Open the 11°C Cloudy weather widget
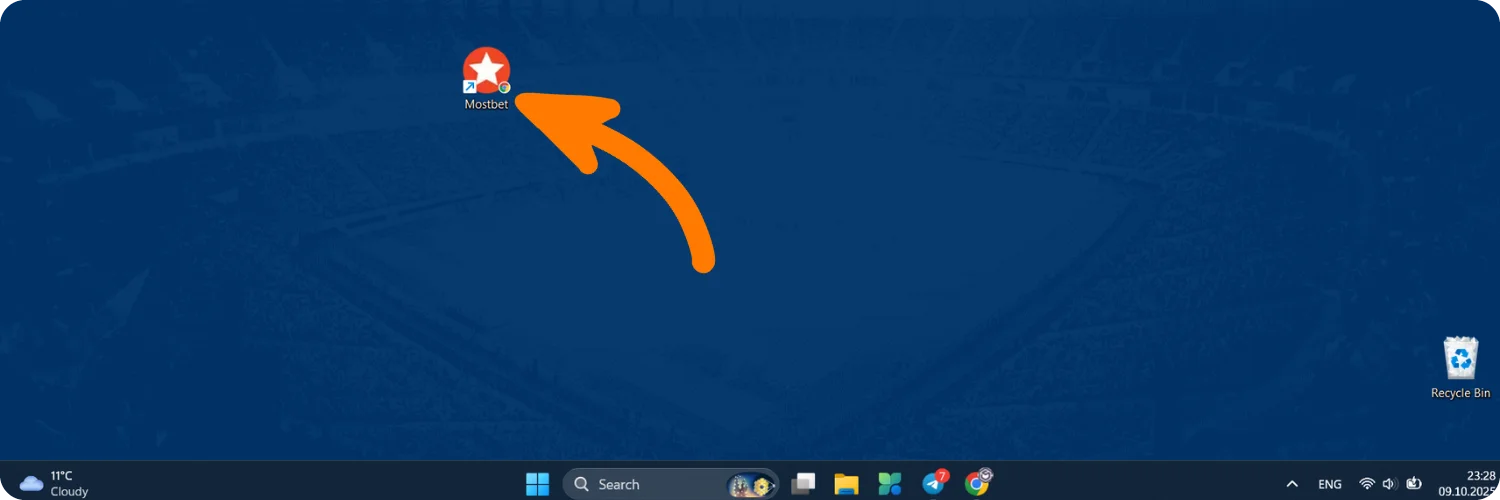 pos(55,484)
